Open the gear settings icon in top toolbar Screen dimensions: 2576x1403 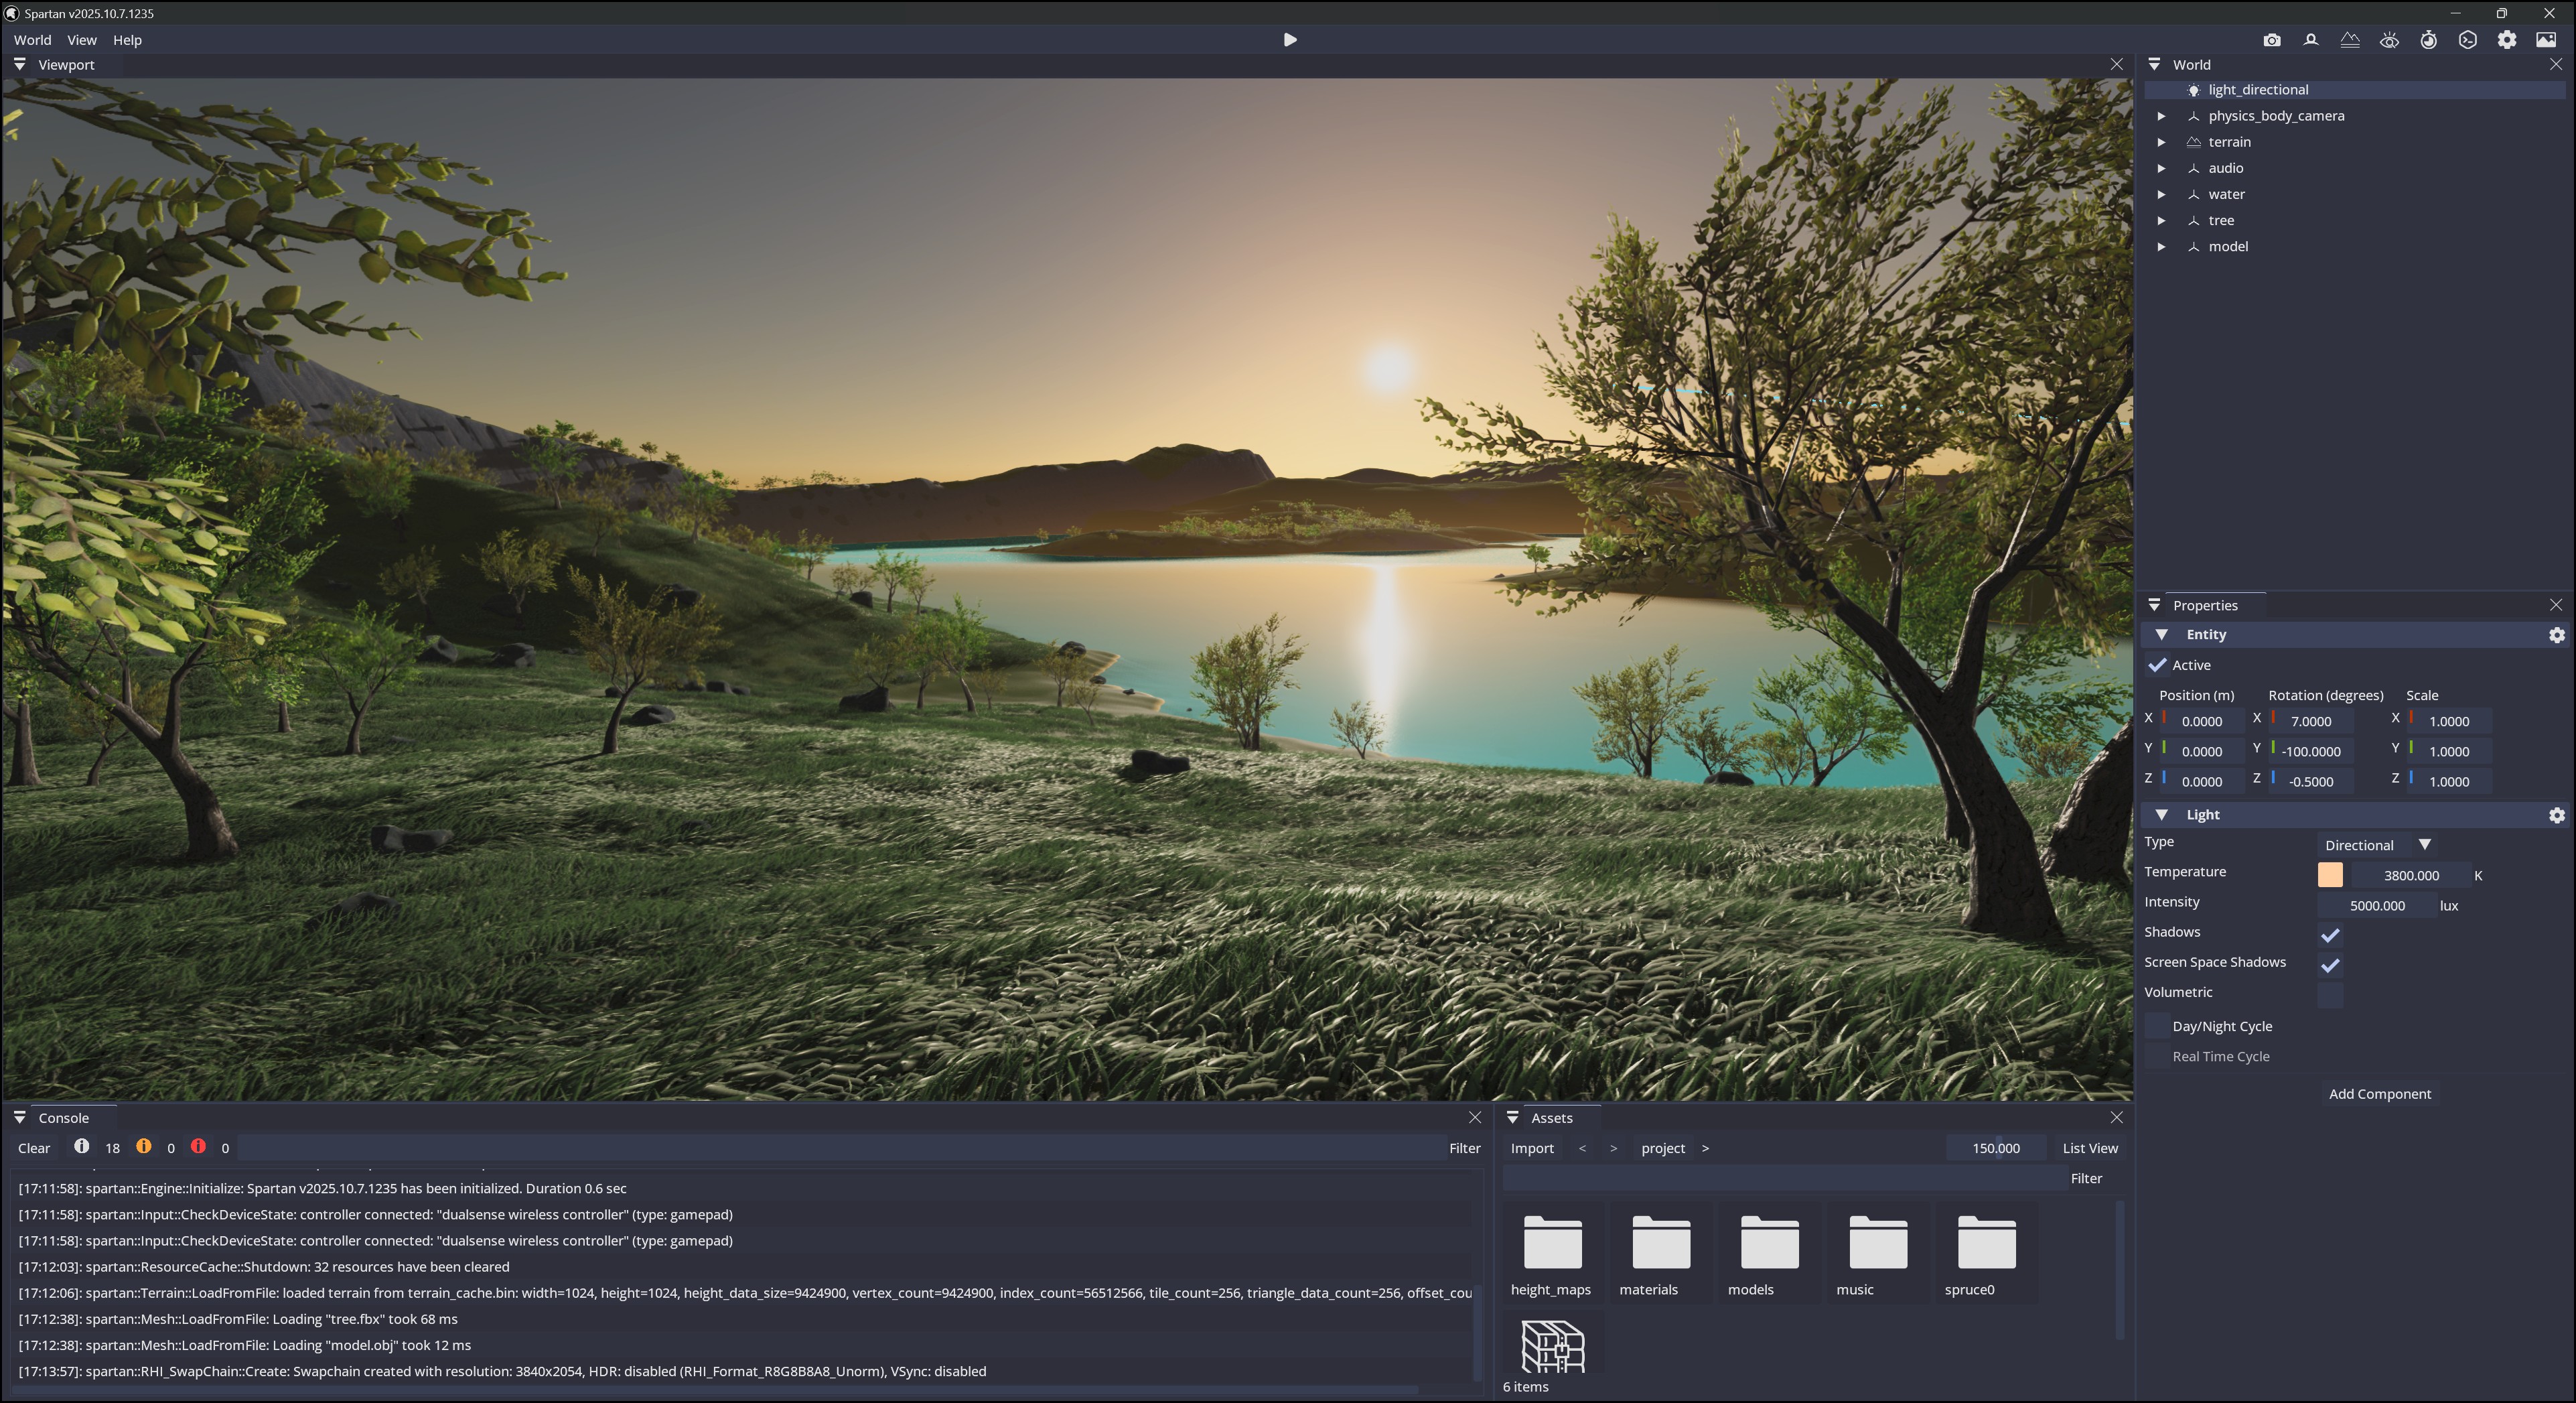tap(2506, 40)
